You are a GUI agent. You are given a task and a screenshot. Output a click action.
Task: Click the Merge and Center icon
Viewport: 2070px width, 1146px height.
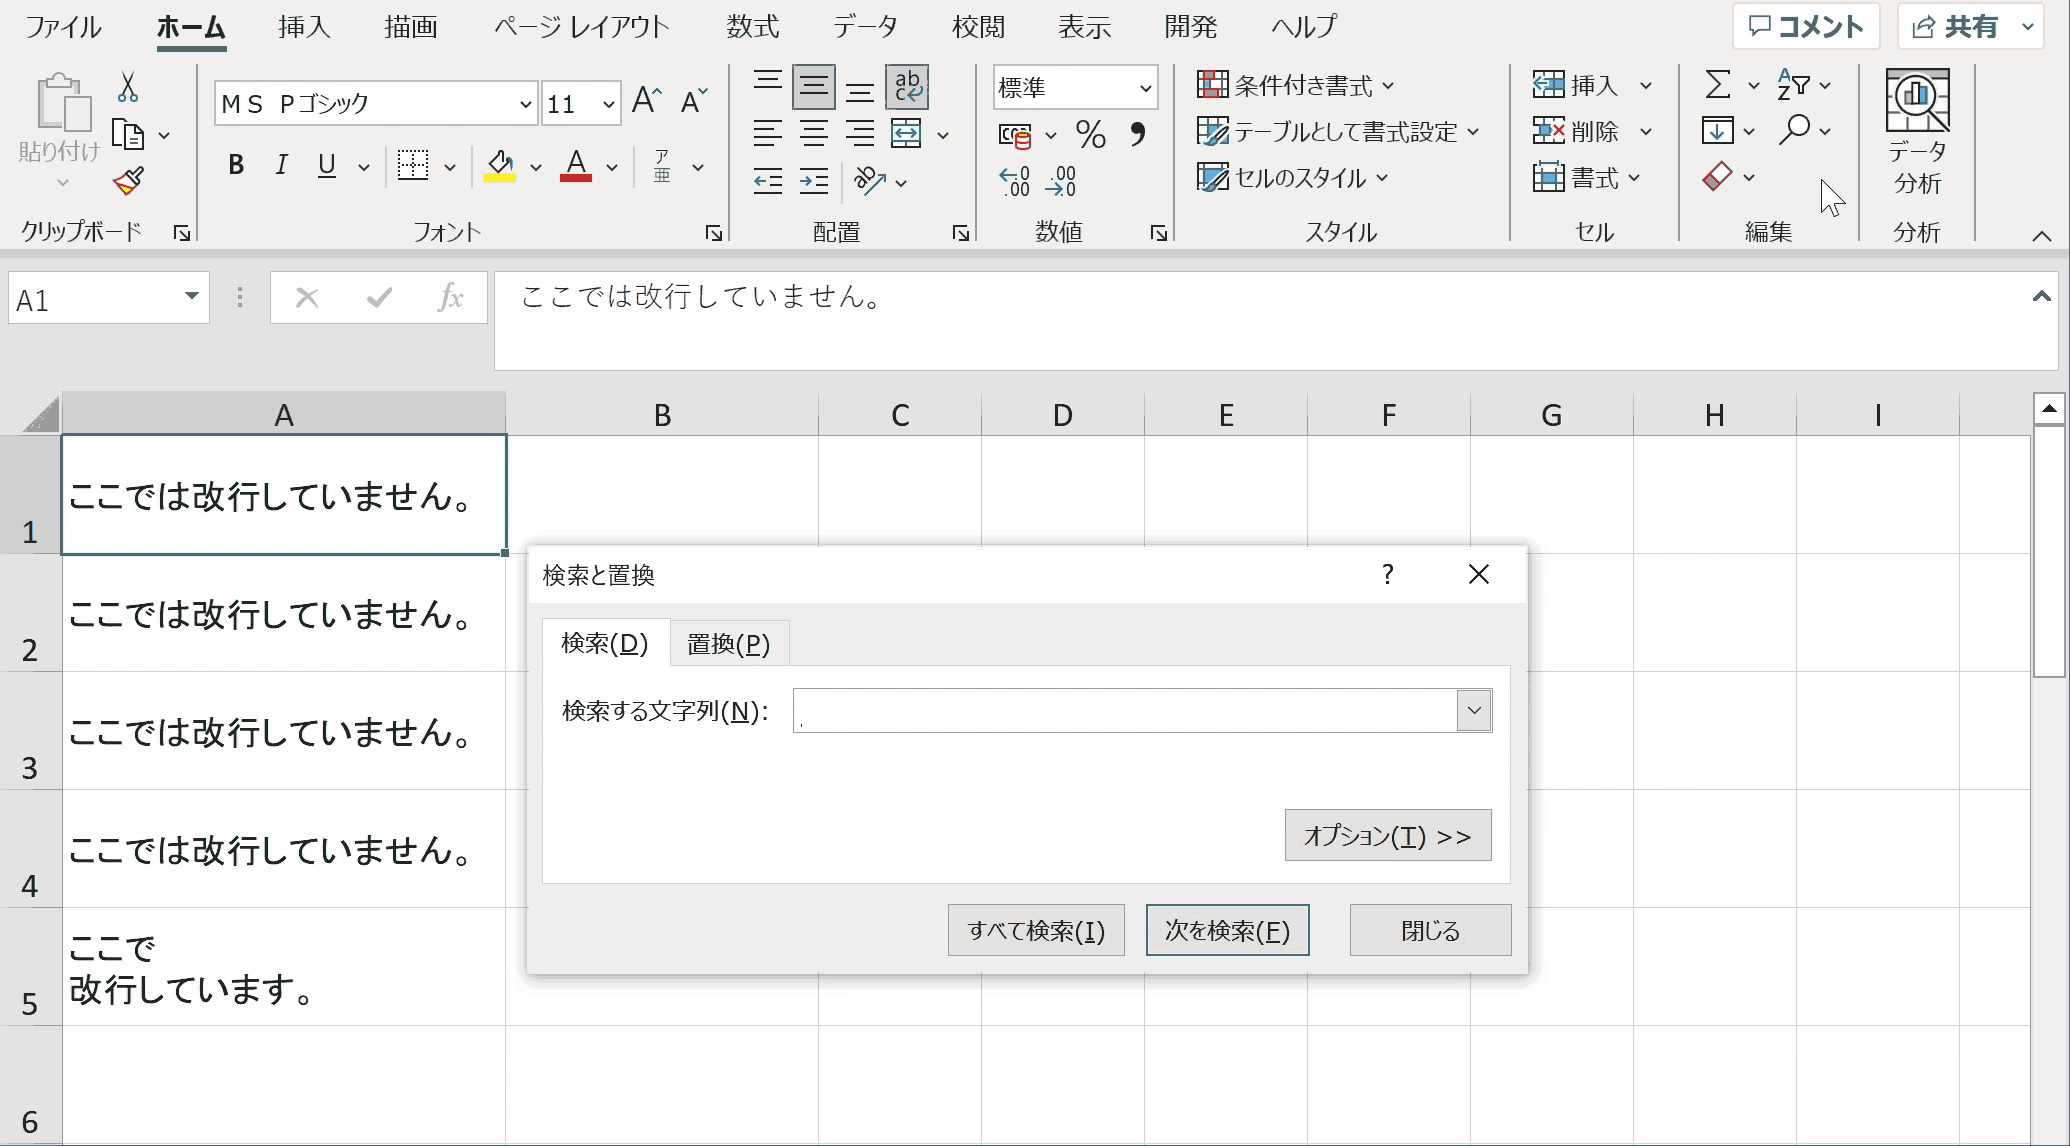point(906,134)
